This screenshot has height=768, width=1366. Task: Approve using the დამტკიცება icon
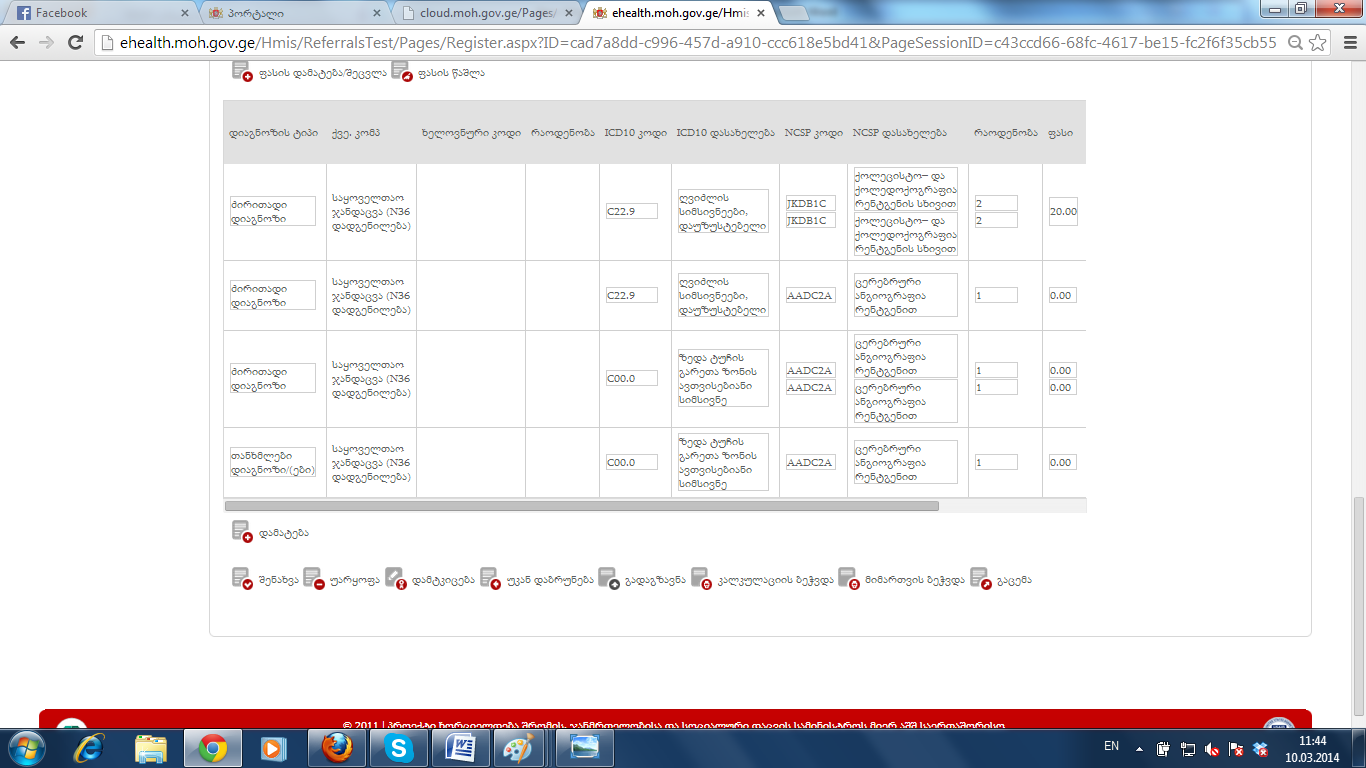tap(395, 579)
